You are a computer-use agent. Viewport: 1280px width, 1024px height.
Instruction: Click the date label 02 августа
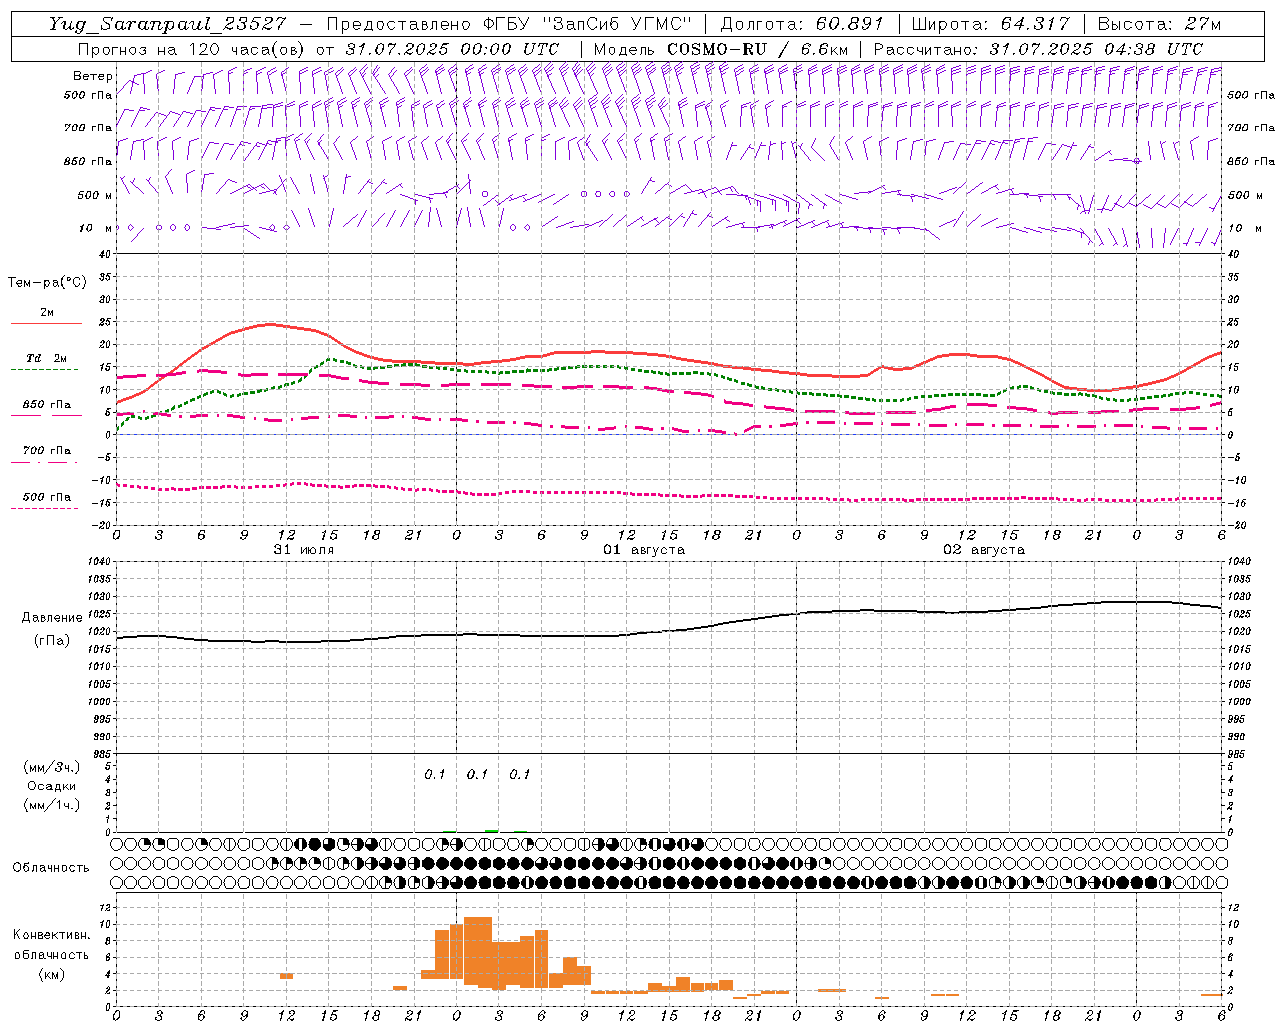[x=984, y=550]
